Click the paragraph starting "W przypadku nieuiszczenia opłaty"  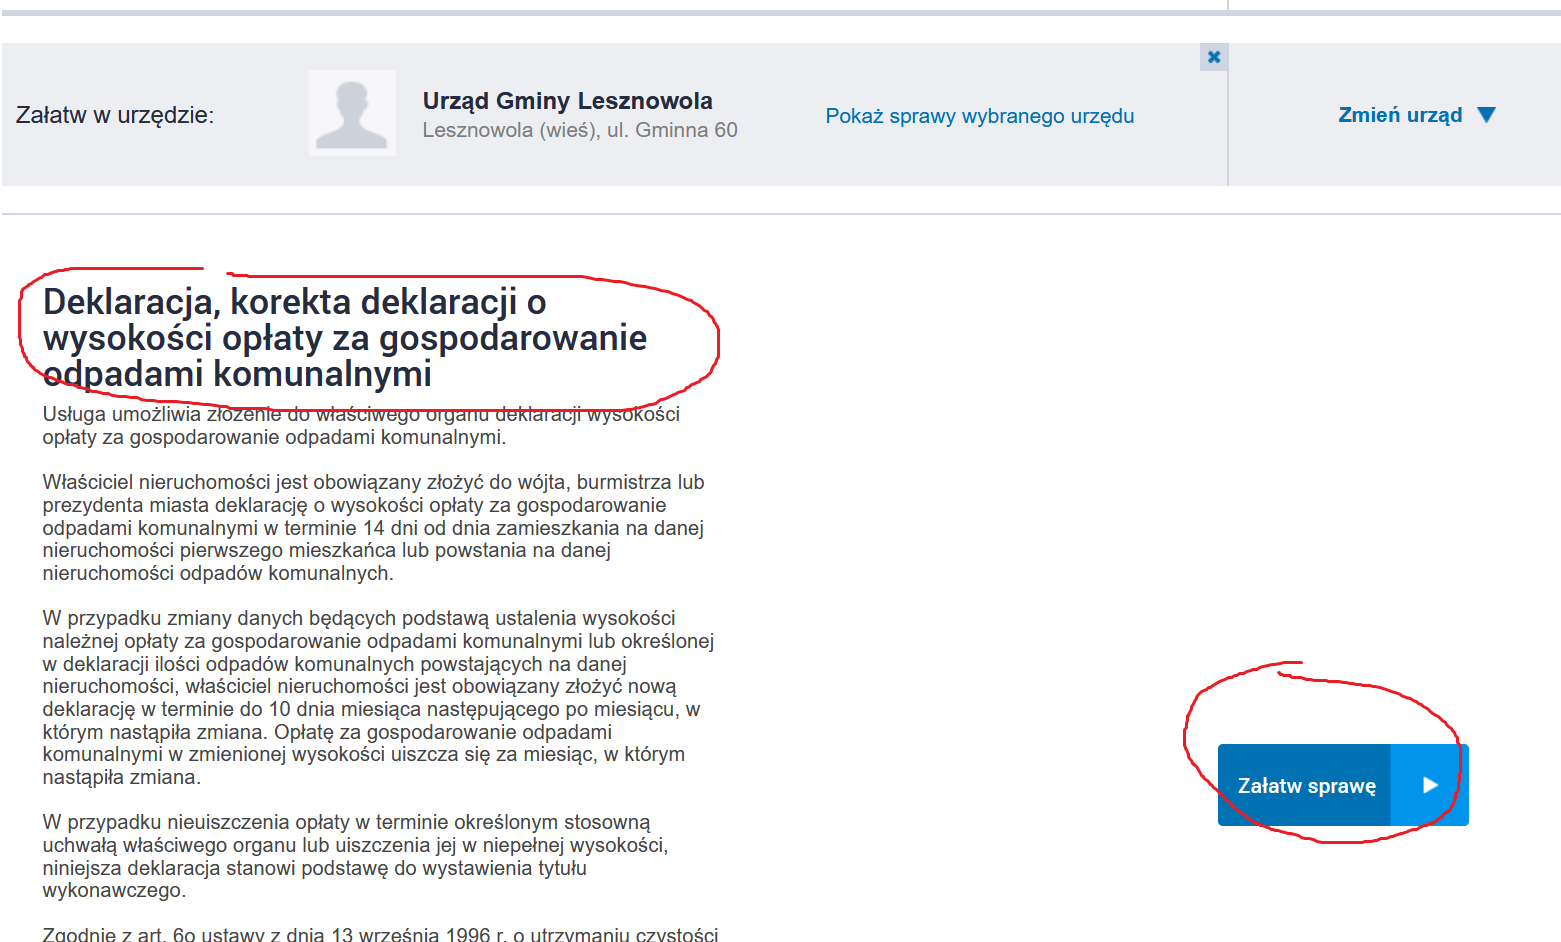(354, 856)
